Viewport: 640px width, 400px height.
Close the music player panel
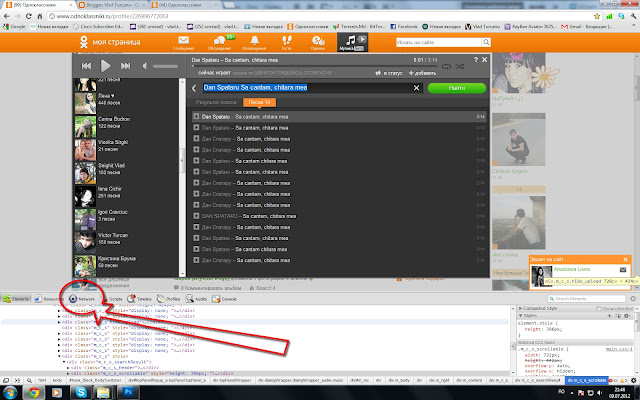[x=484, y=60]
